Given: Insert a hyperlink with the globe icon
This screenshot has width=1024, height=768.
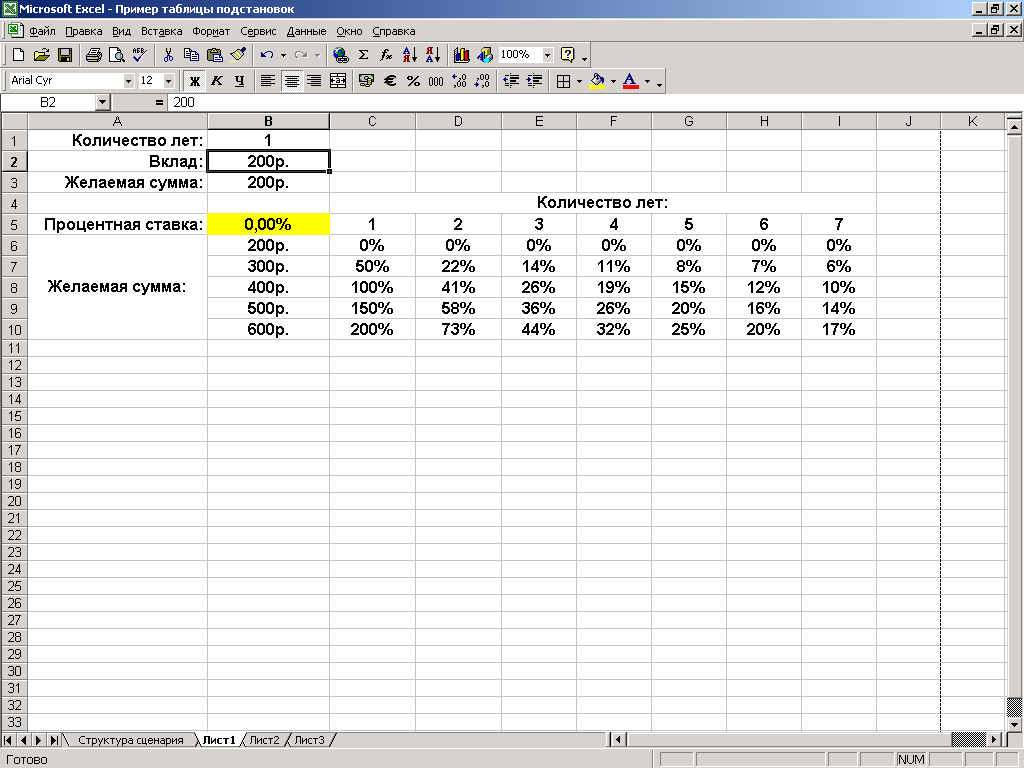Looking at the screenshot, I should click(340, 55).
